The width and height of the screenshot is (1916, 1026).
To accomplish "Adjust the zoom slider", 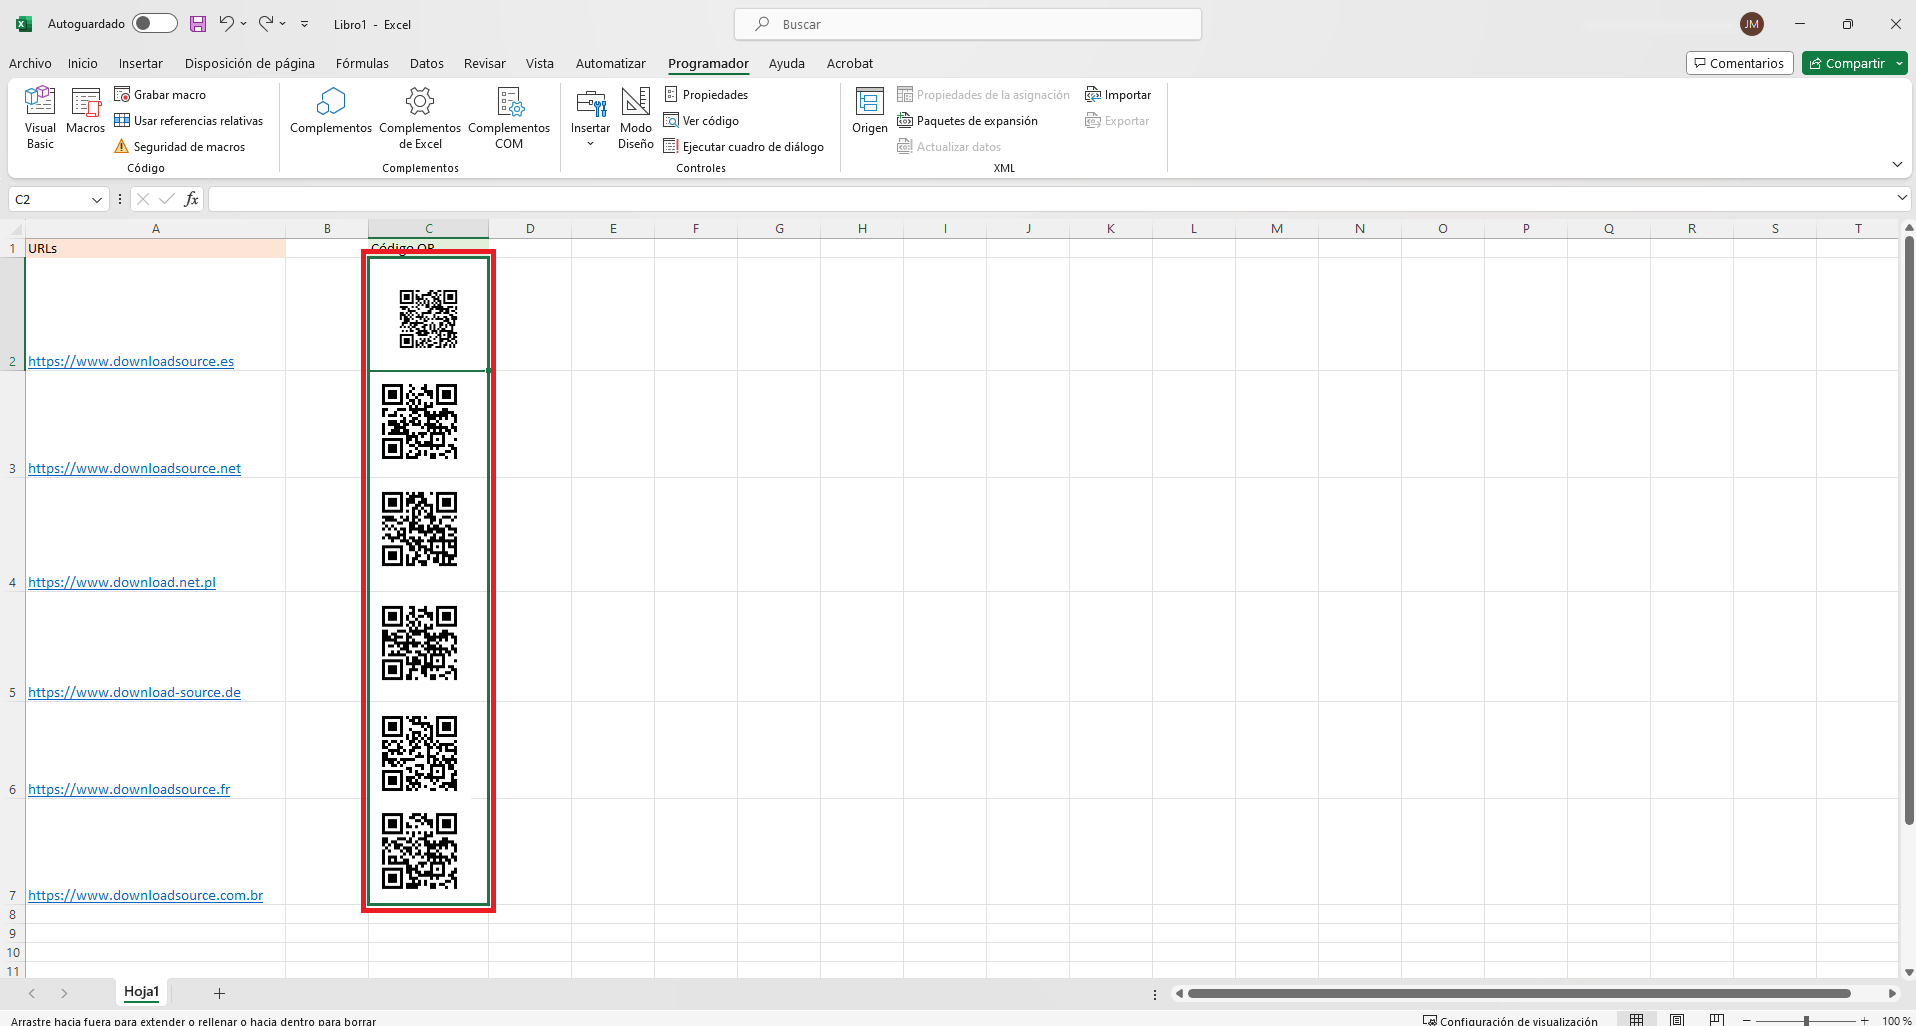I will tap(1806, 1020).
